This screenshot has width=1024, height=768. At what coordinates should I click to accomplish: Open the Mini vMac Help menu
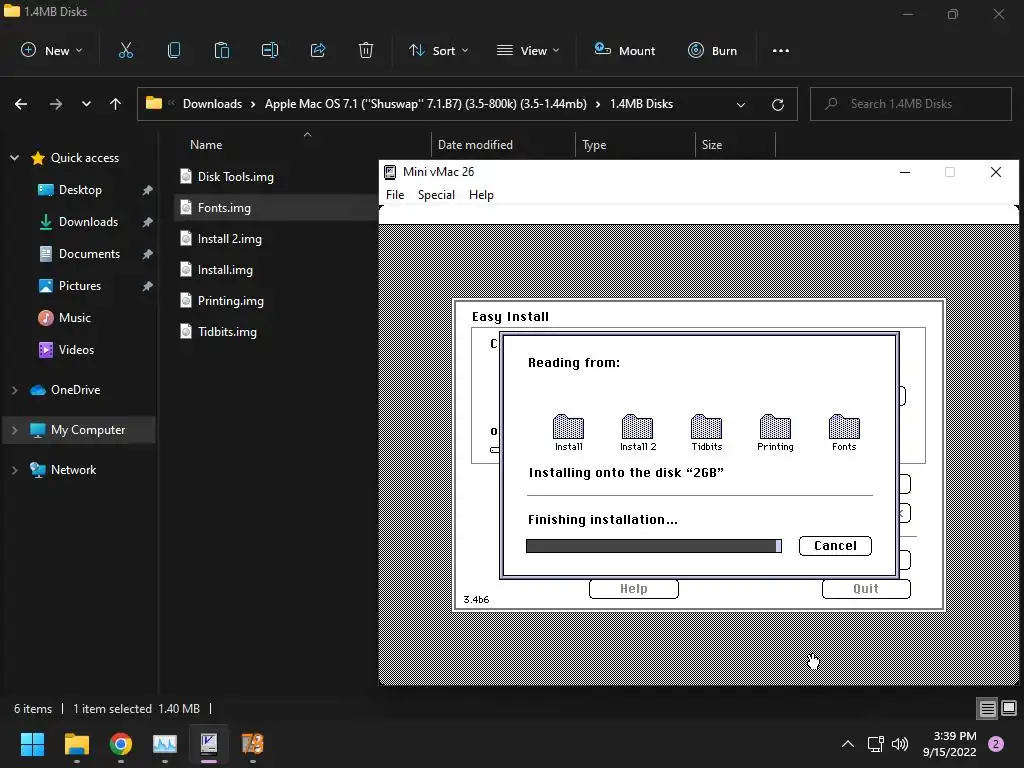[x=481, y=195]
